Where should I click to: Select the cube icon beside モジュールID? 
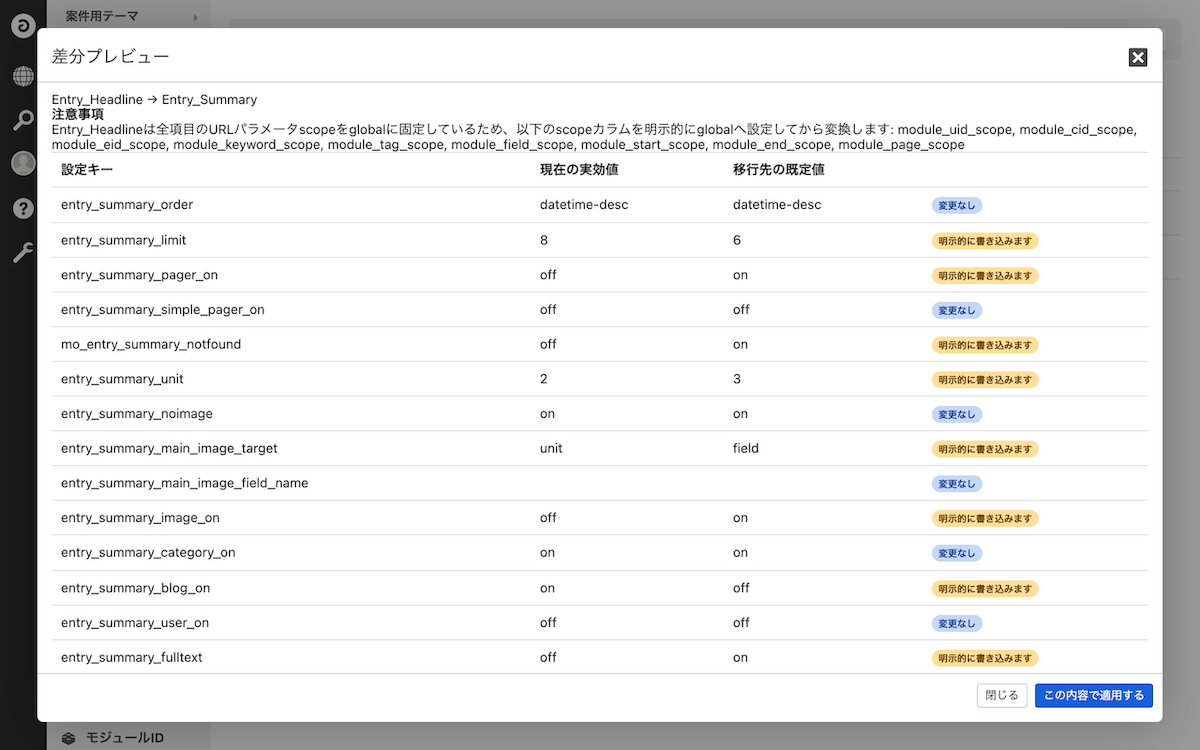pos(68,738)
